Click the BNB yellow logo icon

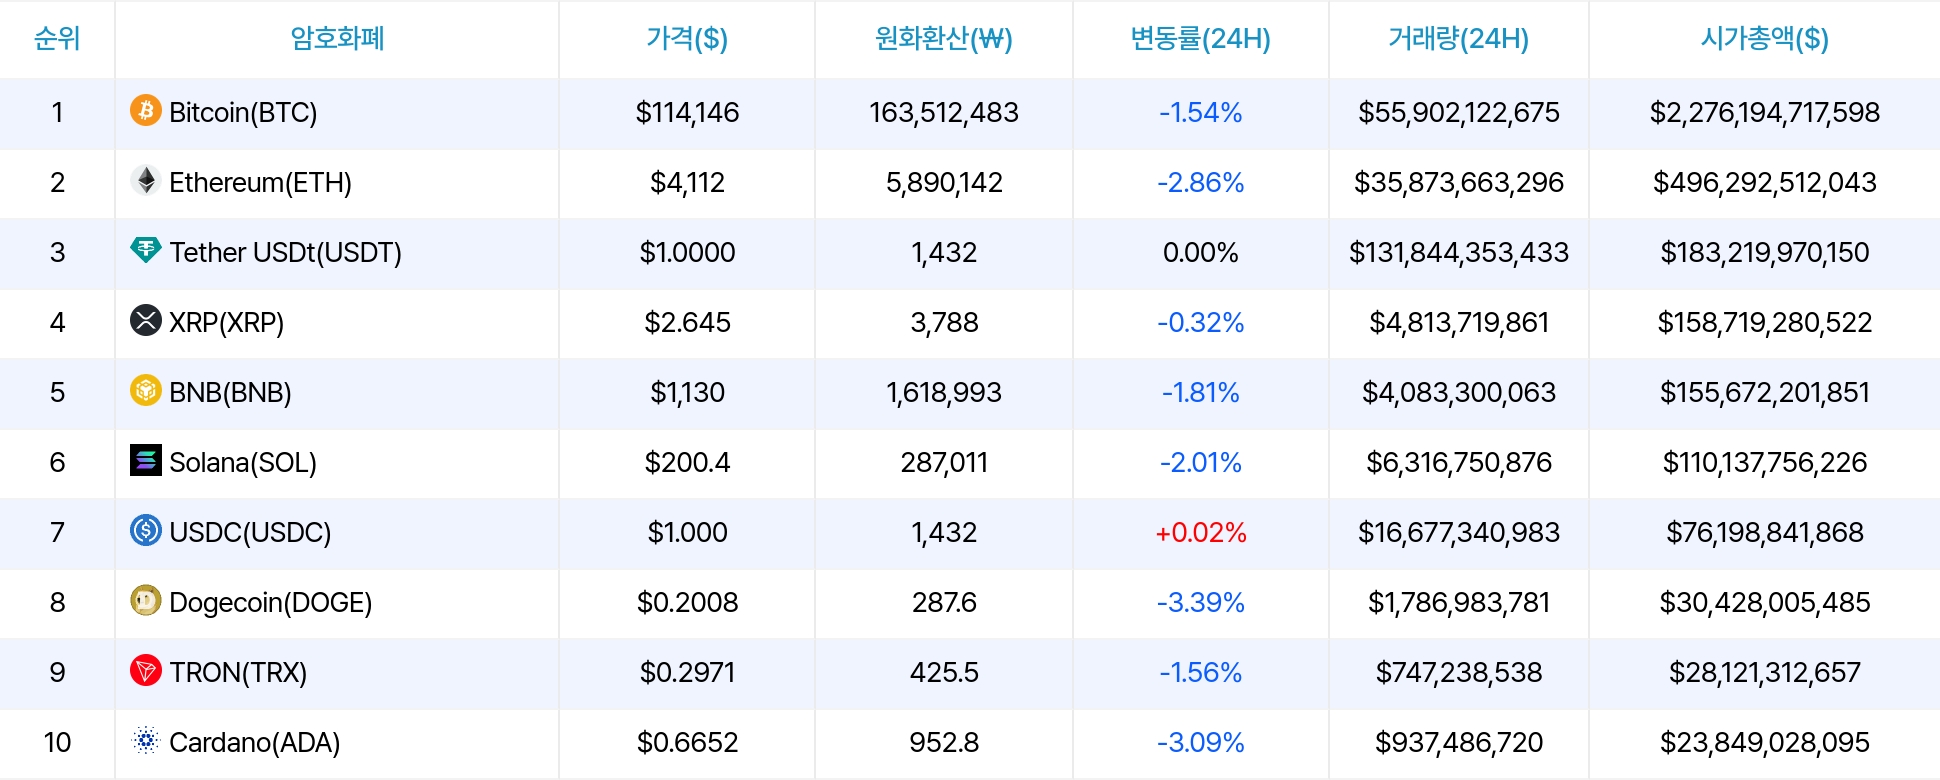tap(146, 390)
